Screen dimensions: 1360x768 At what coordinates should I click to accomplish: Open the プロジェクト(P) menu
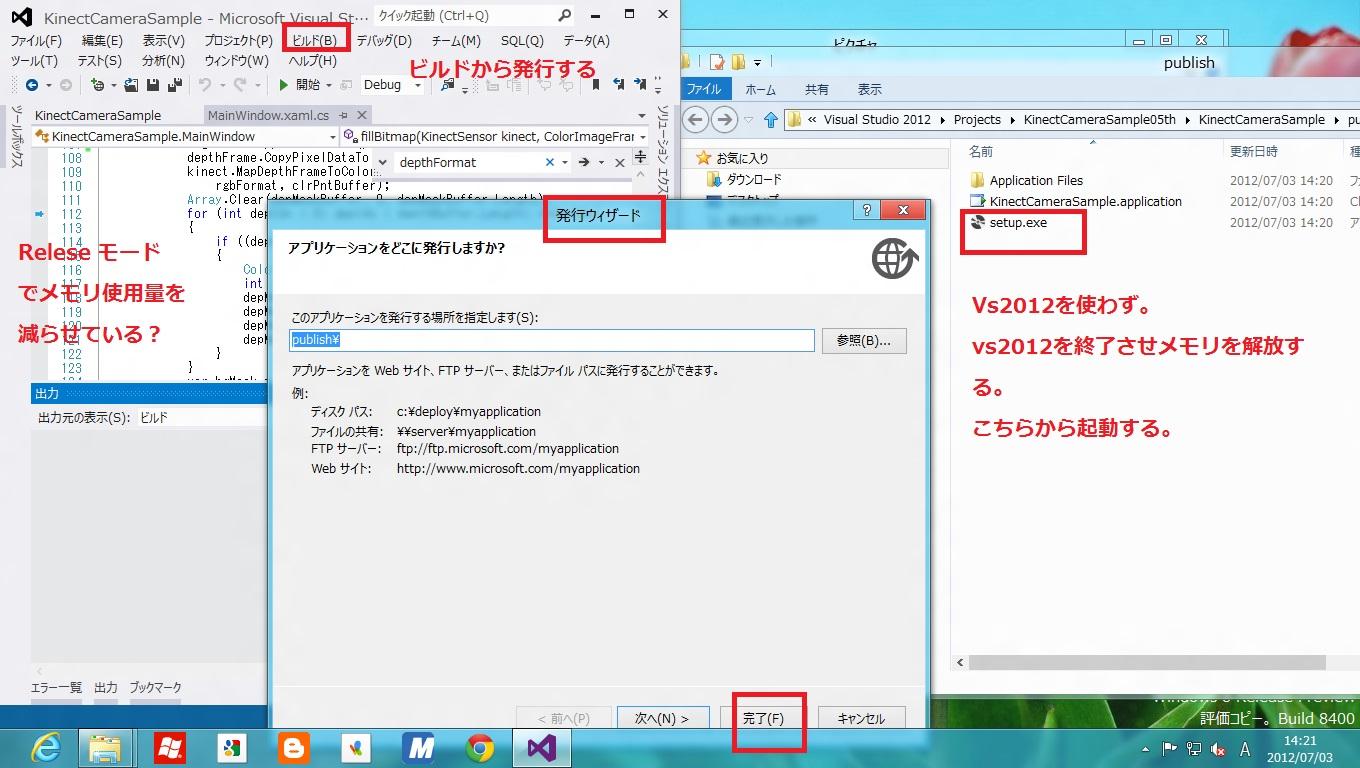(x=238, y=41)
